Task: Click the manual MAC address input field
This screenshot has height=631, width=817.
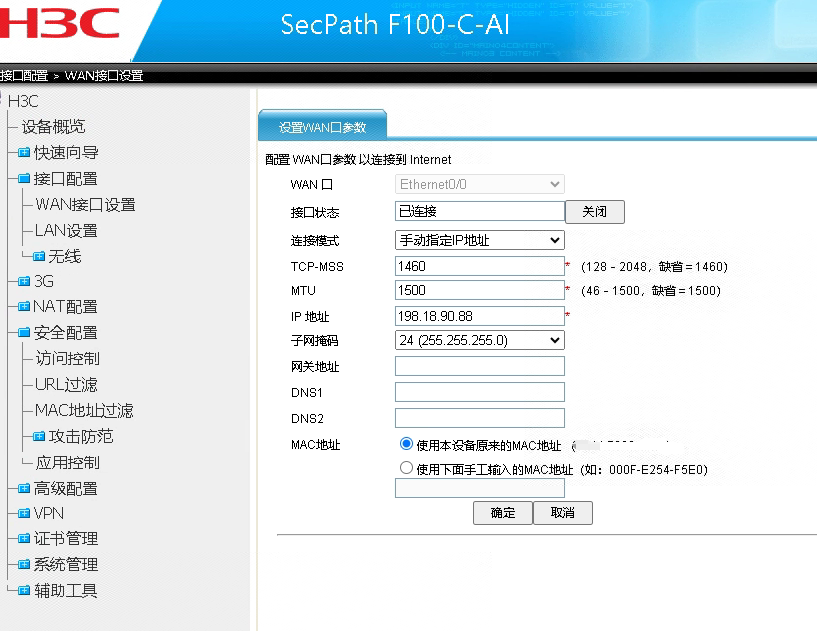Action: point(479,488)
